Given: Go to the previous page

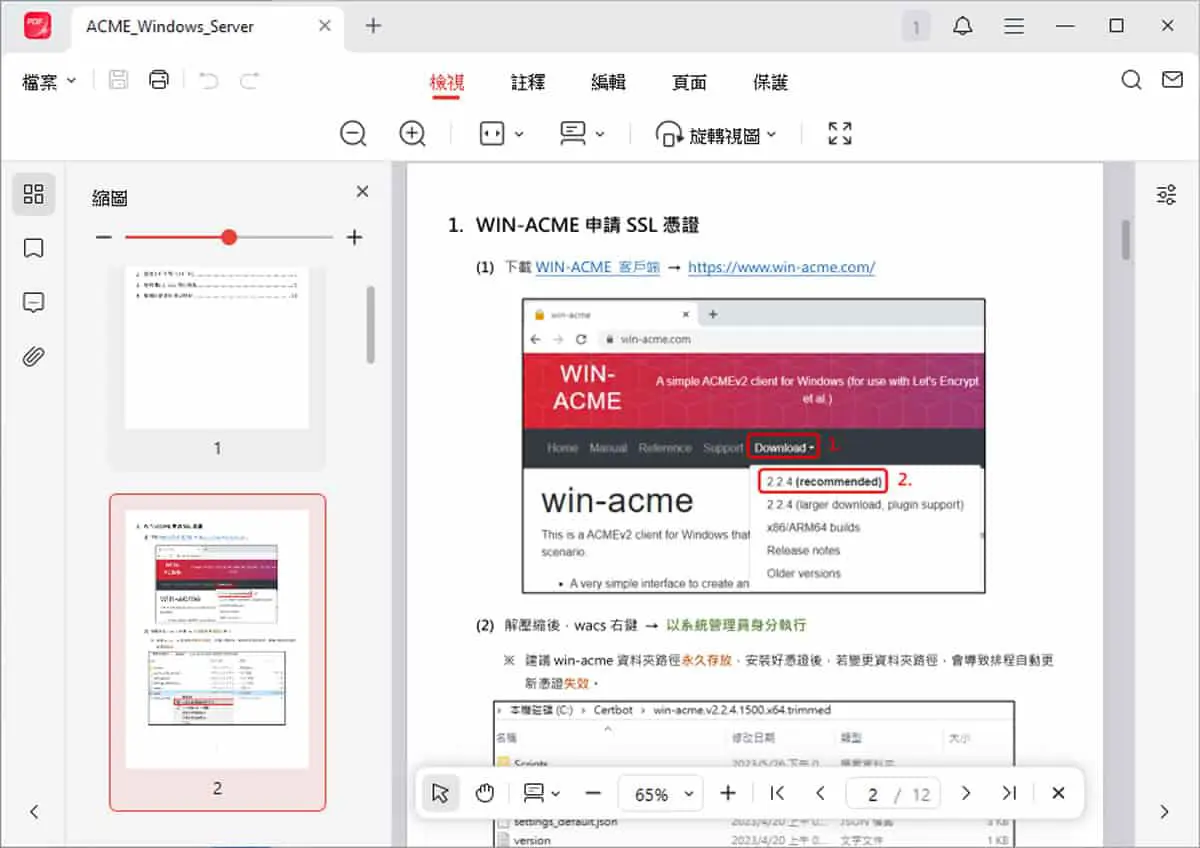Looking at the screenshot, I should 820,794.
